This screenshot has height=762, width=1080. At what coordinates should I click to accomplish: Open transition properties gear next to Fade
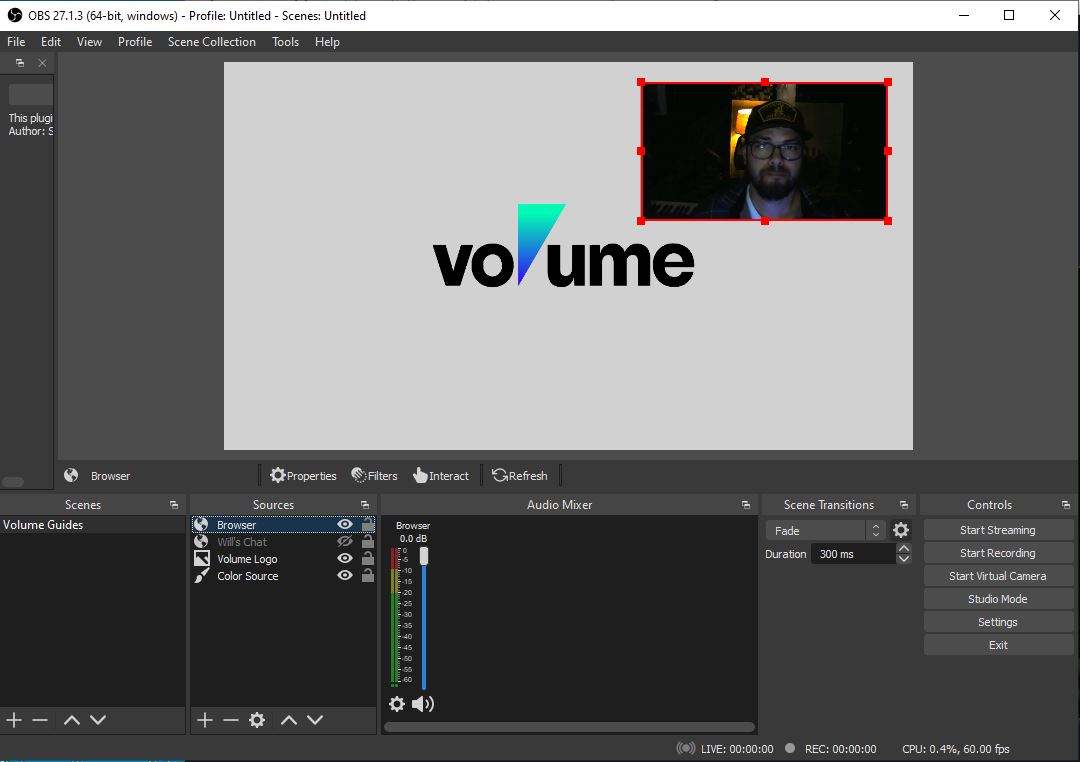click(900, 530)
